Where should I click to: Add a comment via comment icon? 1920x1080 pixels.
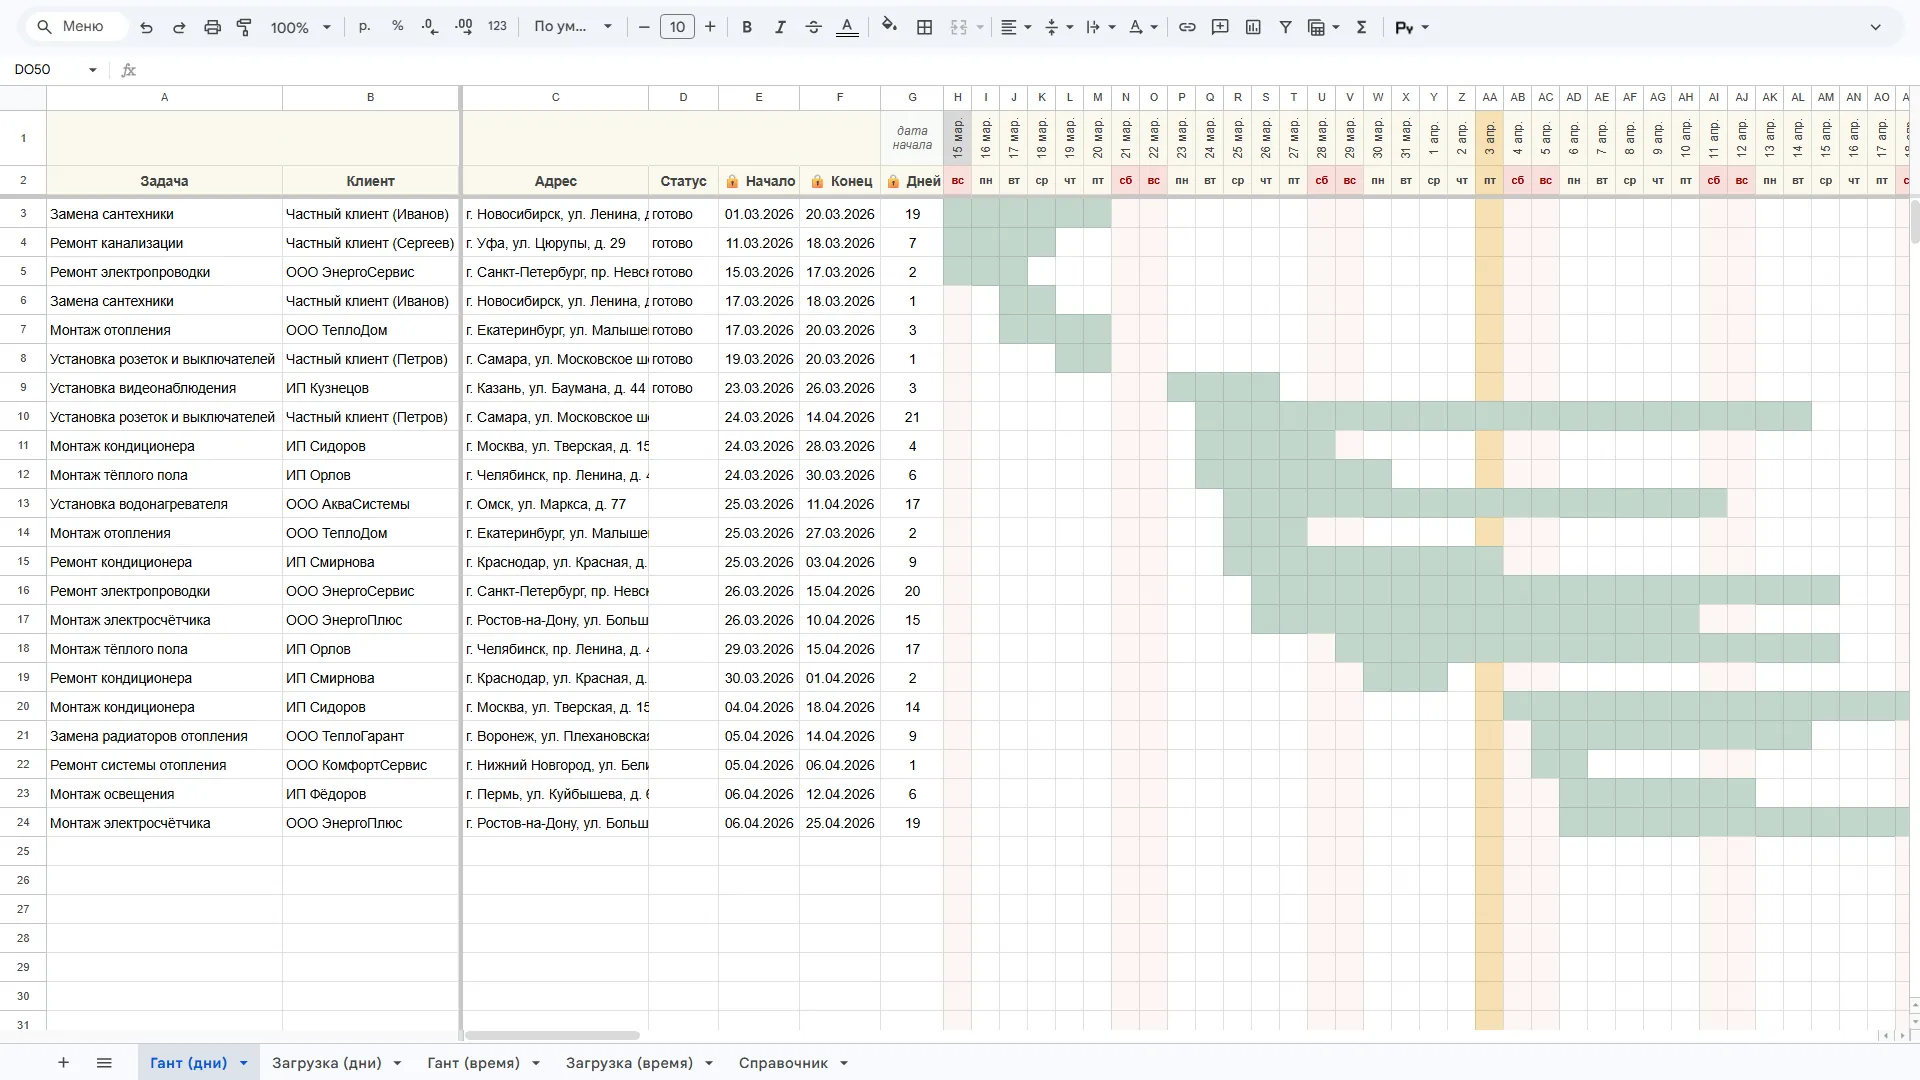(1220, 27)
